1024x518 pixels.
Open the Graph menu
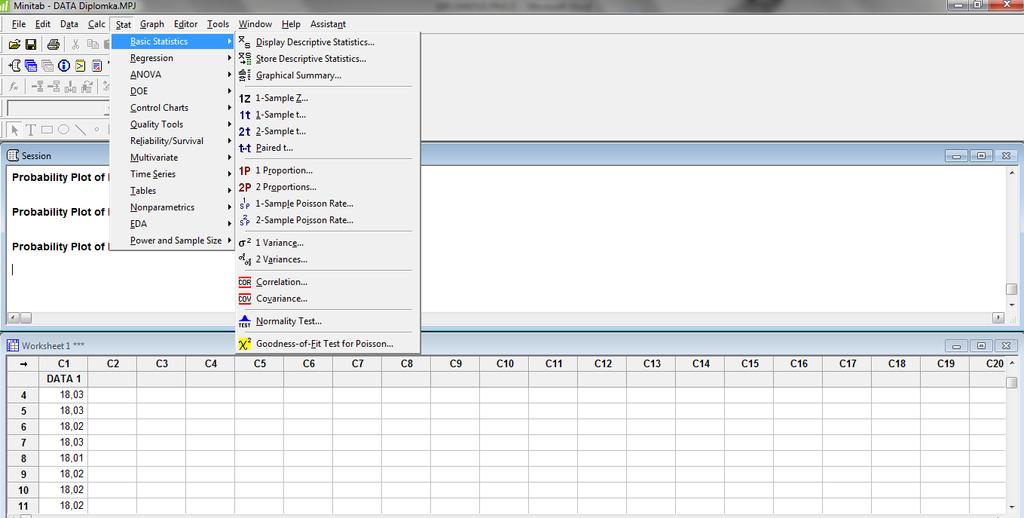tap(152, 24)
